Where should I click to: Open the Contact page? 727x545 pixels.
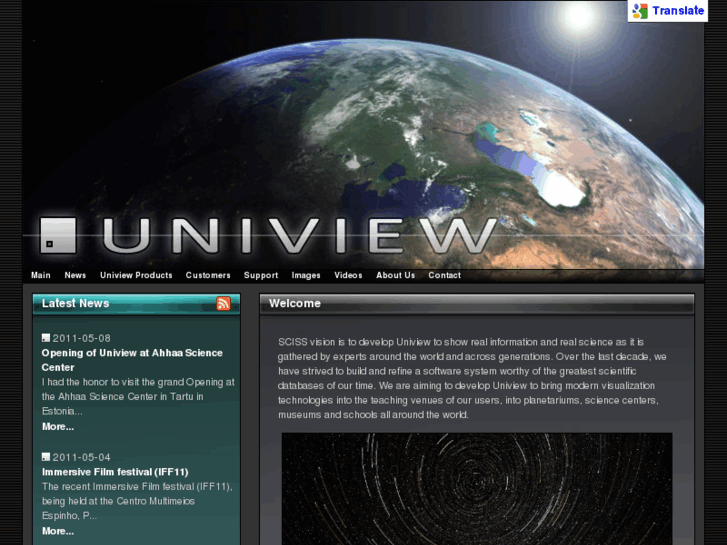tap(444, 275)
